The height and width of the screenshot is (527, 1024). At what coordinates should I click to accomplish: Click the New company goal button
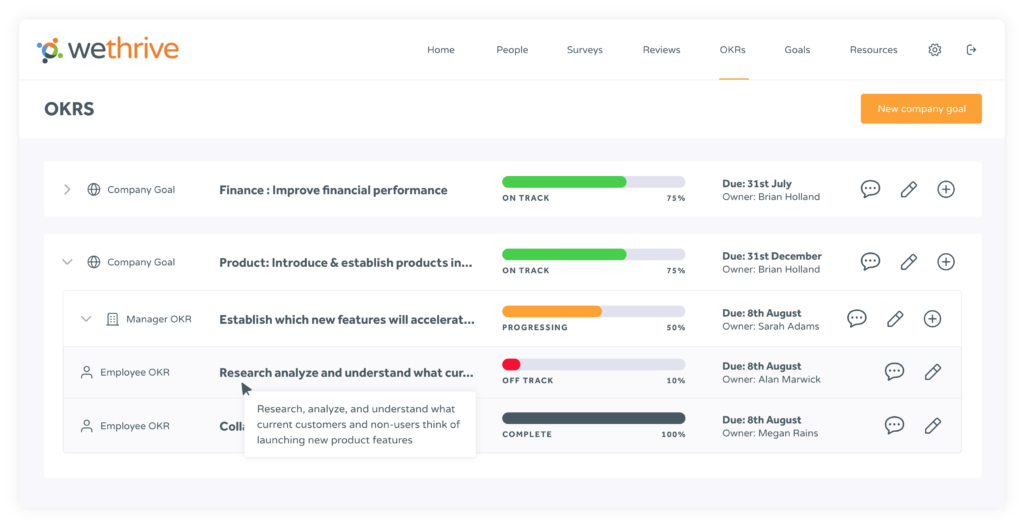coord(920,109)
